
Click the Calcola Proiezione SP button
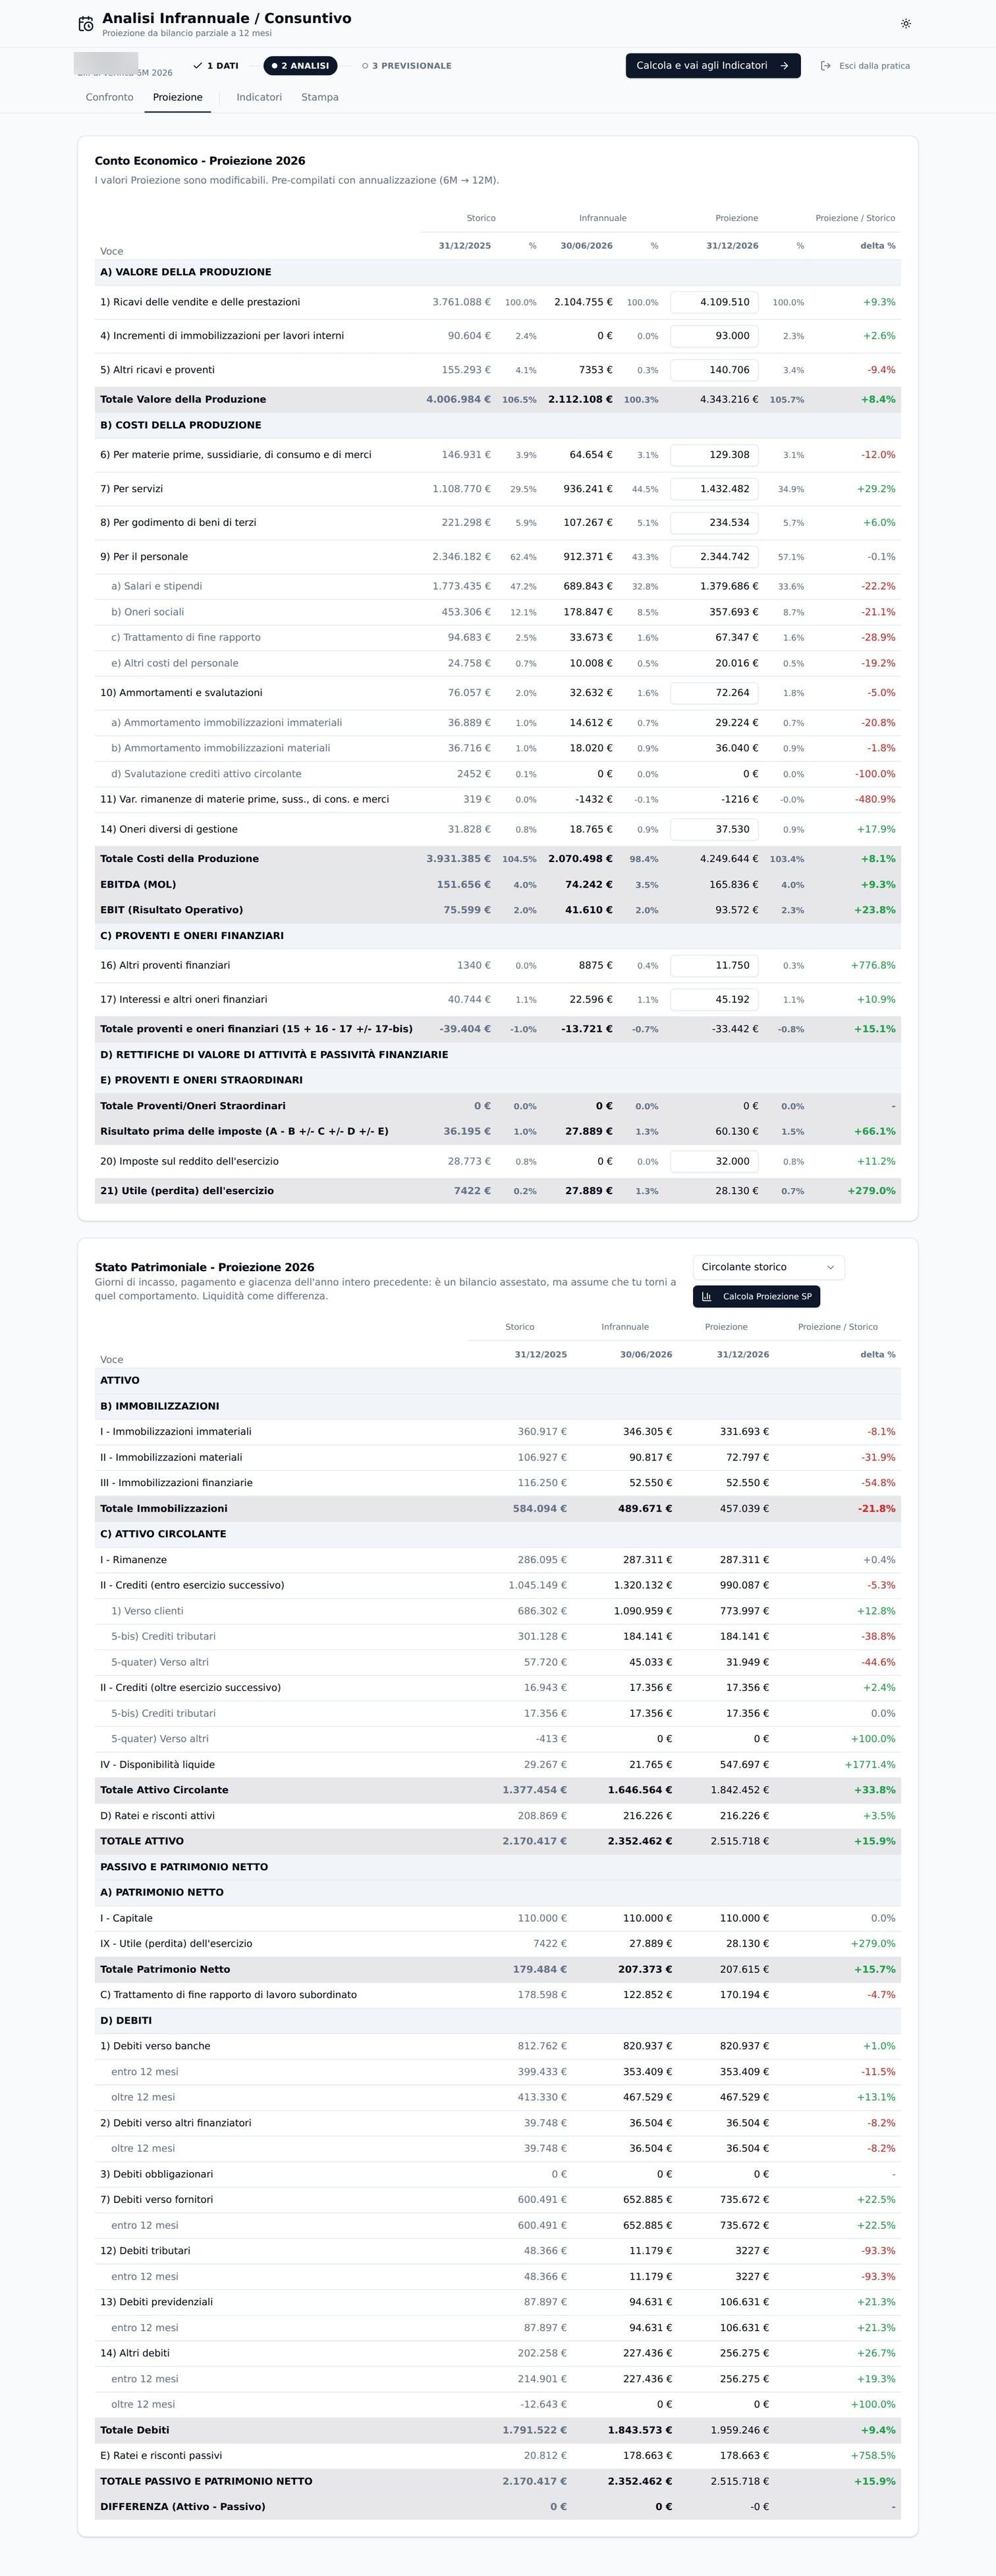point(756,1296)
